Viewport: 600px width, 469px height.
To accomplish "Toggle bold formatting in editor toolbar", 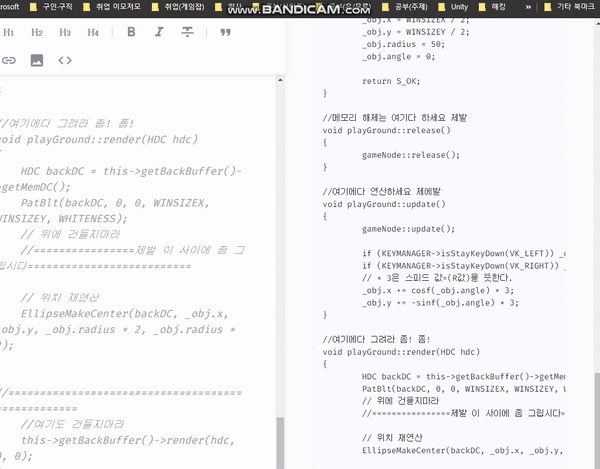I will tap(131, 32).
